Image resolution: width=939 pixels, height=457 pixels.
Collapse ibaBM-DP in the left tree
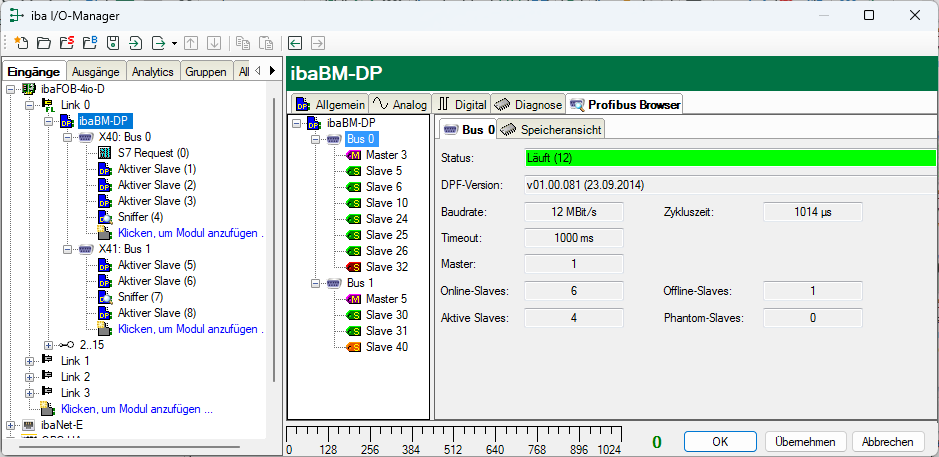point(49,121)
